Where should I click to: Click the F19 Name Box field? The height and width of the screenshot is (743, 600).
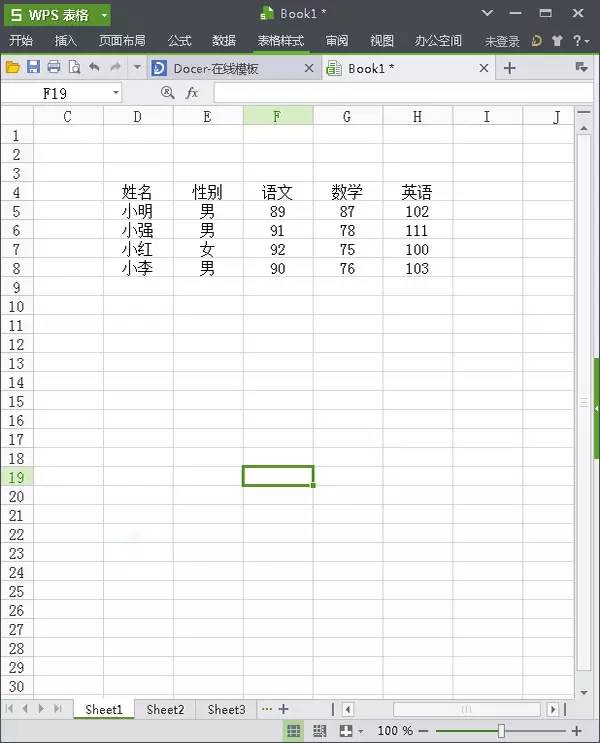[55, 93]
